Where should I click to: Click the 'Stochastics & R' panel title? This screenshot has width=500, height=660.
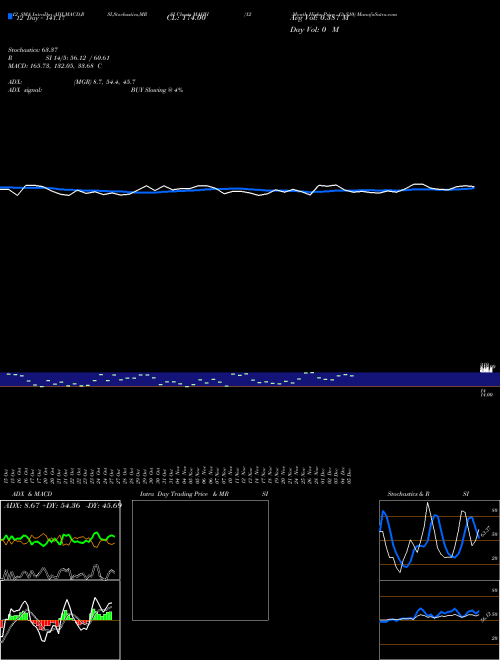(x=408, y=494)
